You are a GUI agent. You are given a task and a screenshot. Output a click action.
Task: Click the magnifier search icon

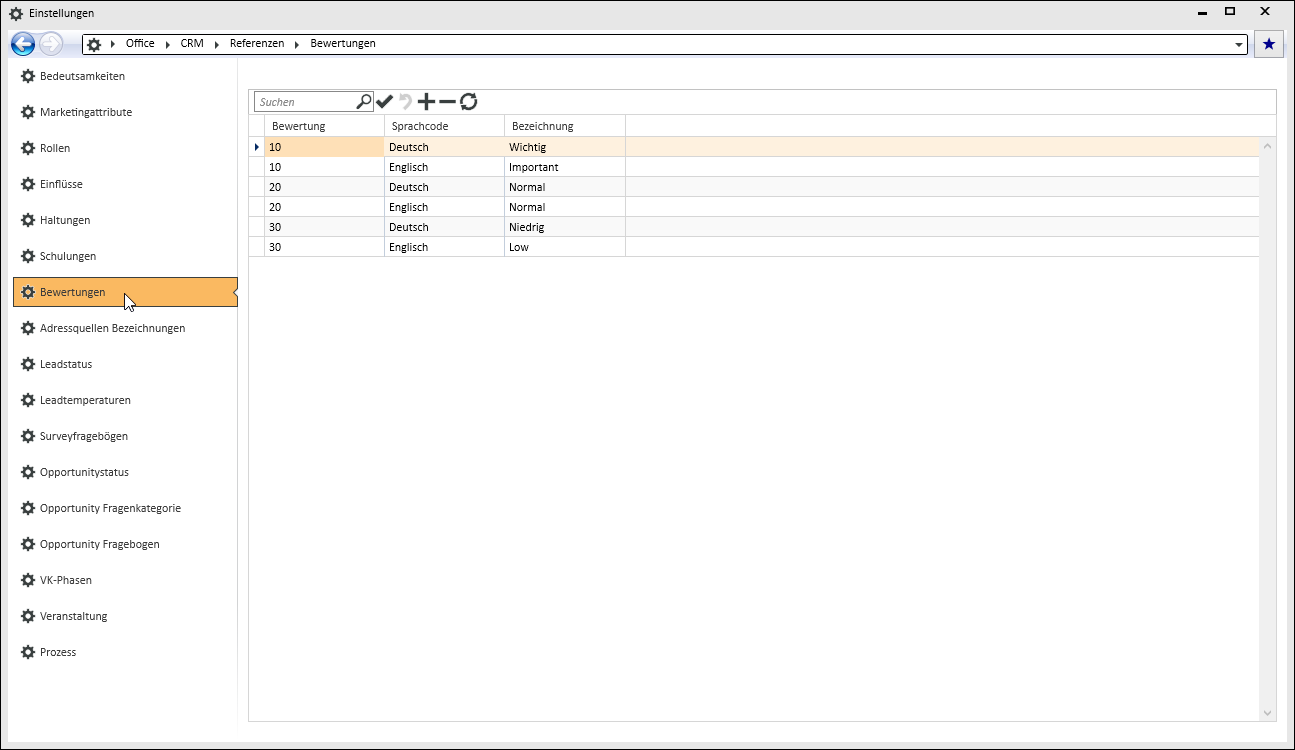(x=364, y=101)
